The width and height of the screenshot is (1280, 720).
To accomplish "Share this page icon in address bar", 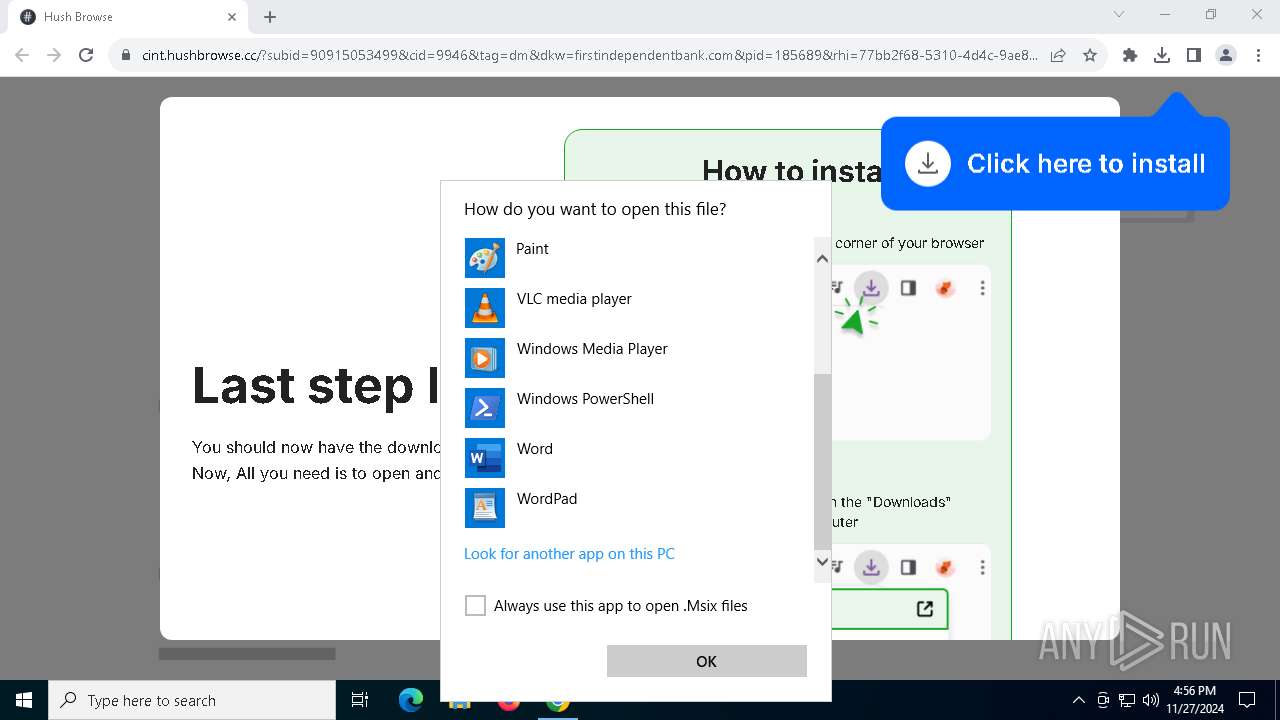I will tap(1058, 55).
